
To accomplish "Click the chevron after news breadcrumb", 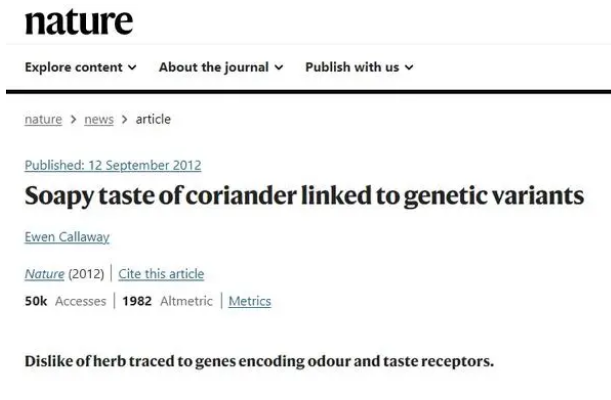I will pyautogui.click(x=125, y=120).
